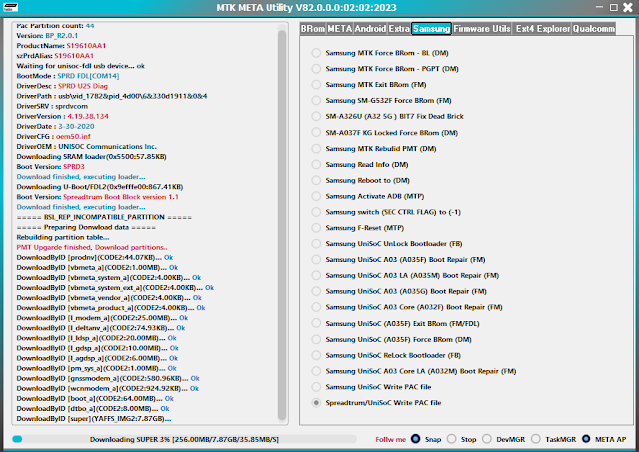This screenshot has height=452, width=639.
Task: Click DownloadByID [boot_a] log line
Action: (x=95, y=399)
